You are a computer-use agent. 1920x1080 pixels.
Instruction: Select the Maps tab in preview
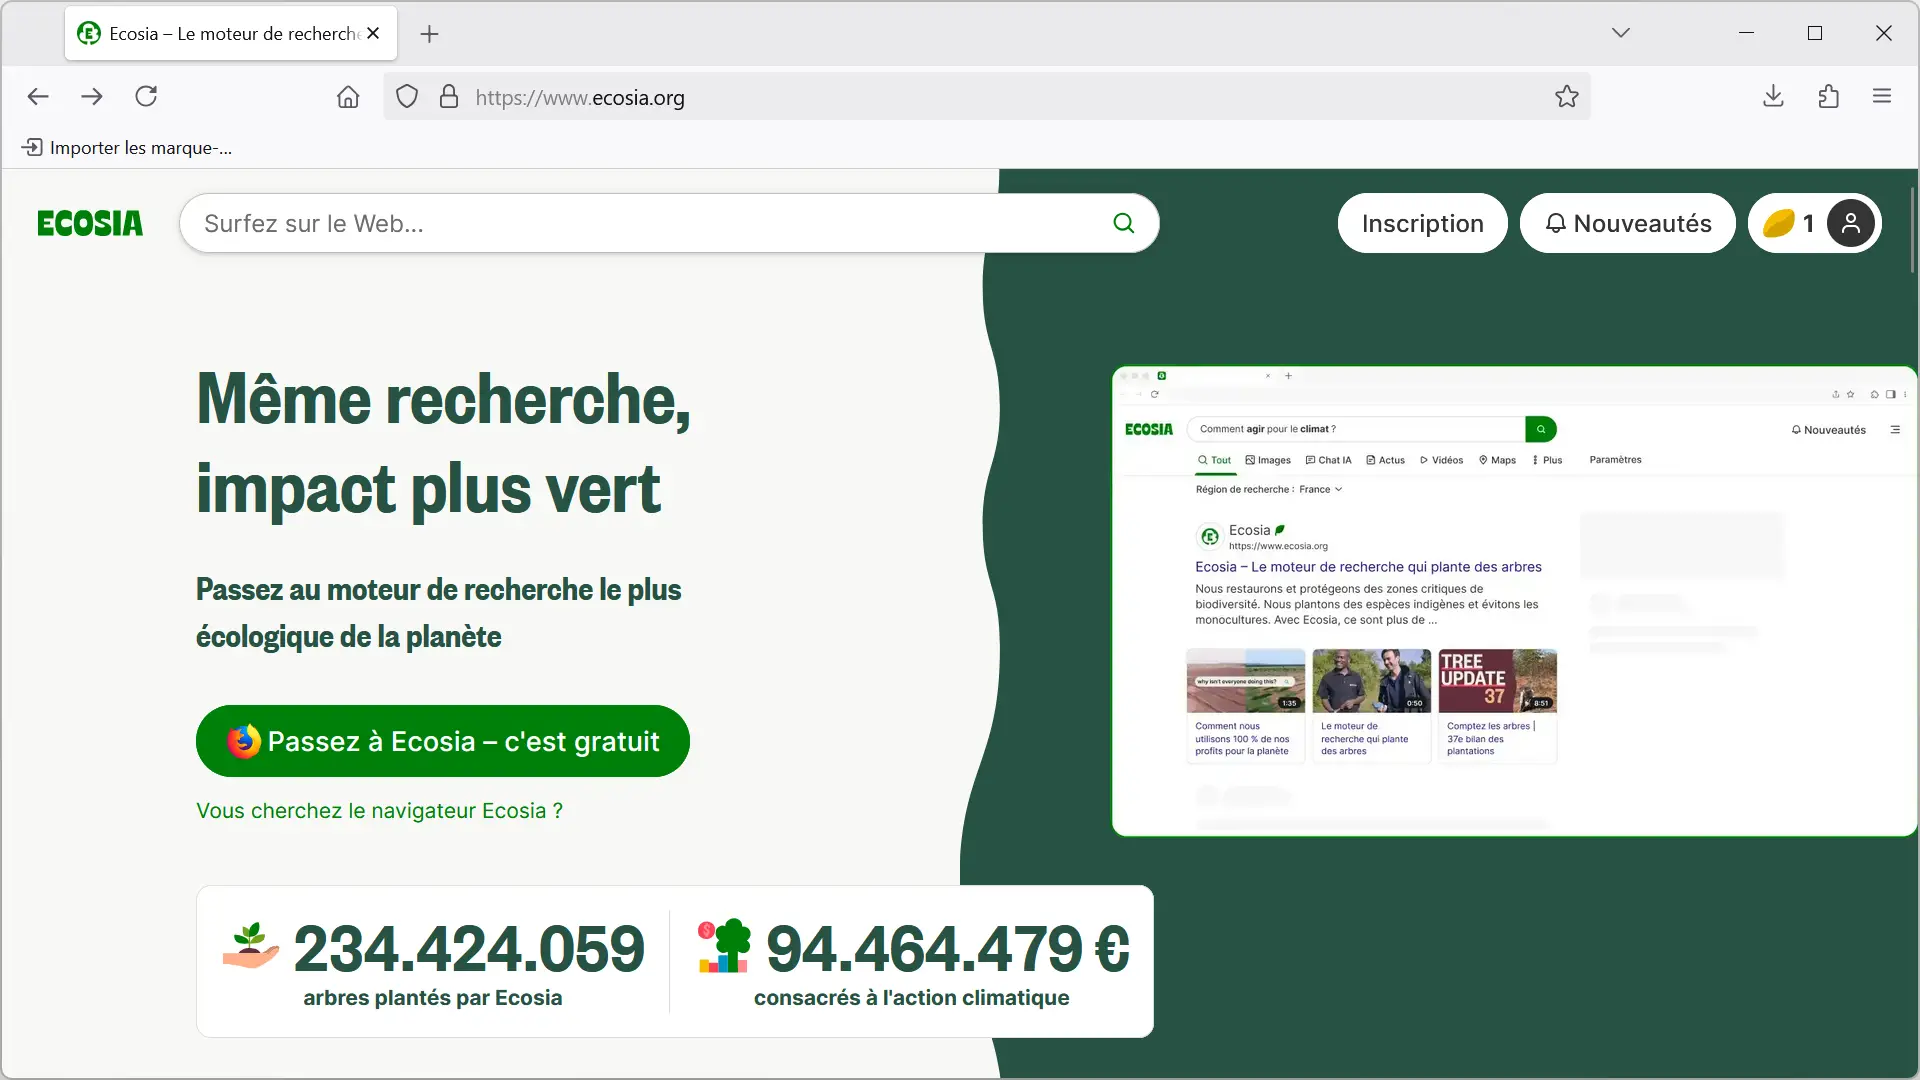coord(1497,460)
